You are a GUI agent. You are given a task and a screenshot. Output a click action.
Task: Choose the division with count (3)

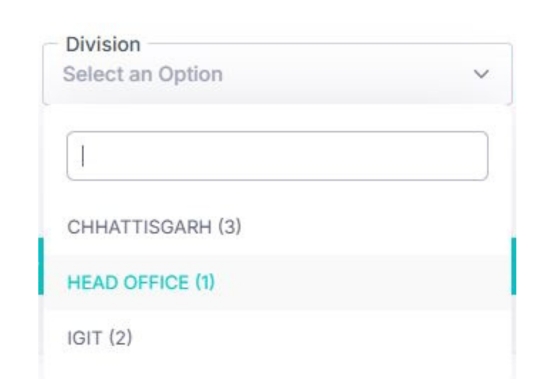(x=277, y=227)
